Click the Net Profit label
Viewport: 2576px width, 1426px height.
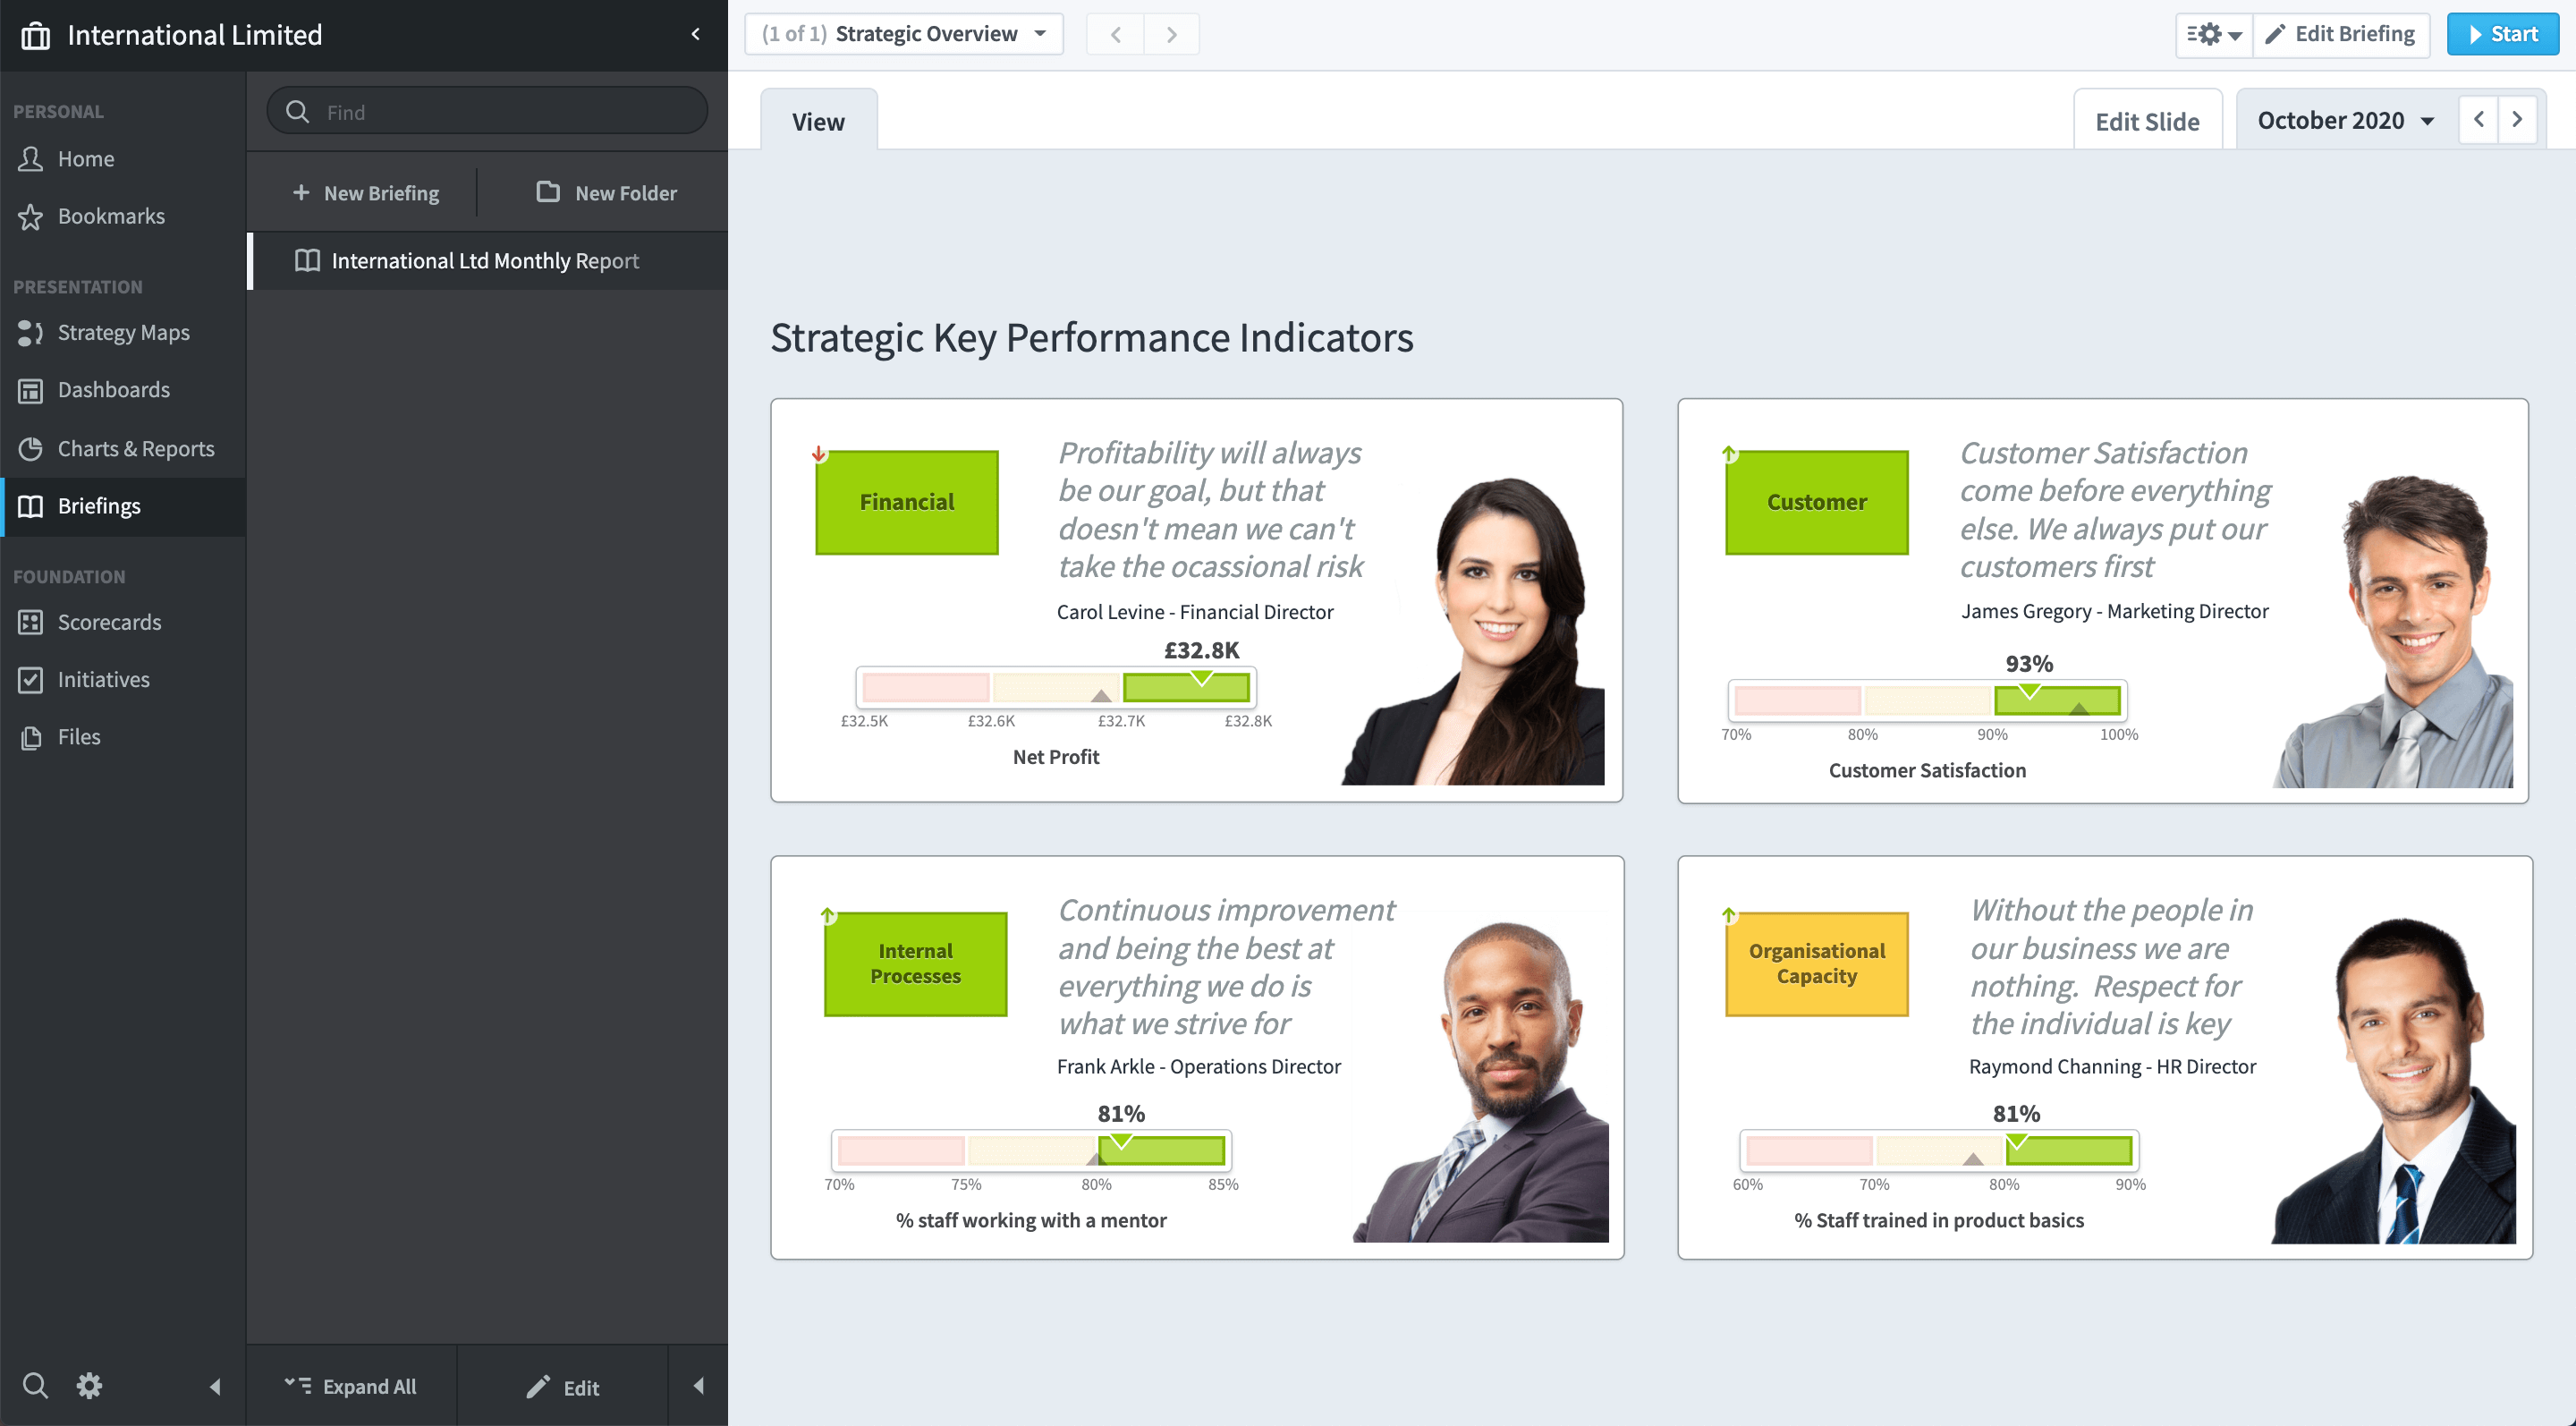coord(1056,757)
